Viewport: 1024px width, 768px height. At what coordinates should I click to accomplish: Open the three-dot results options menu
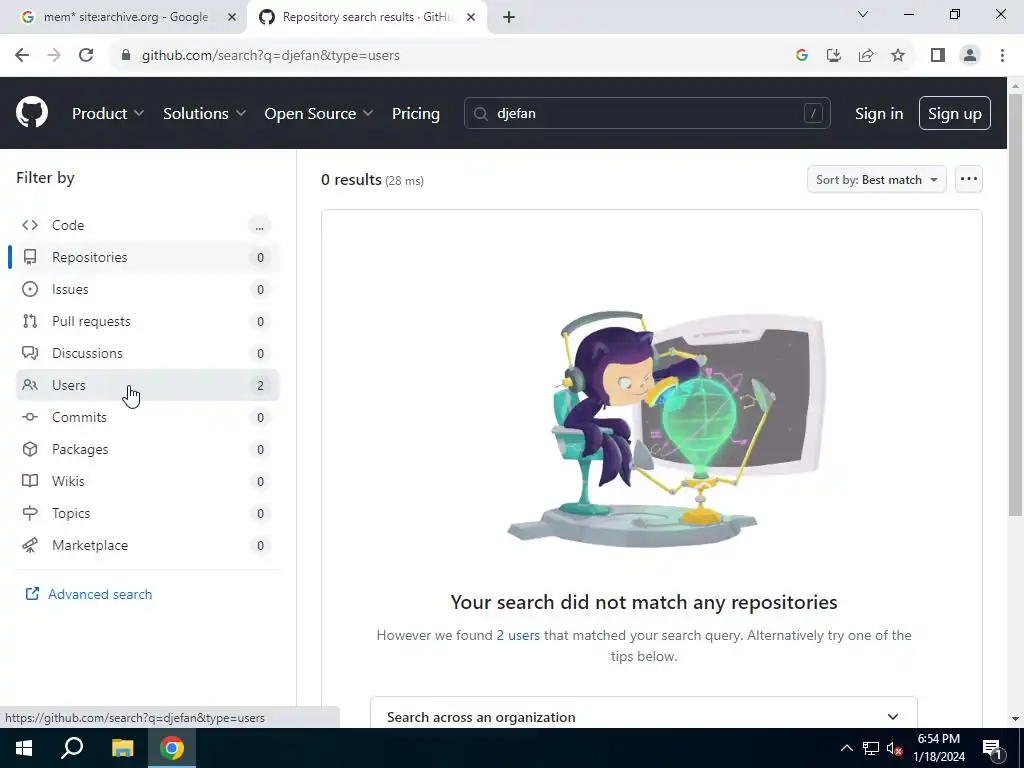pyautogui.click(x=968, y=179)
